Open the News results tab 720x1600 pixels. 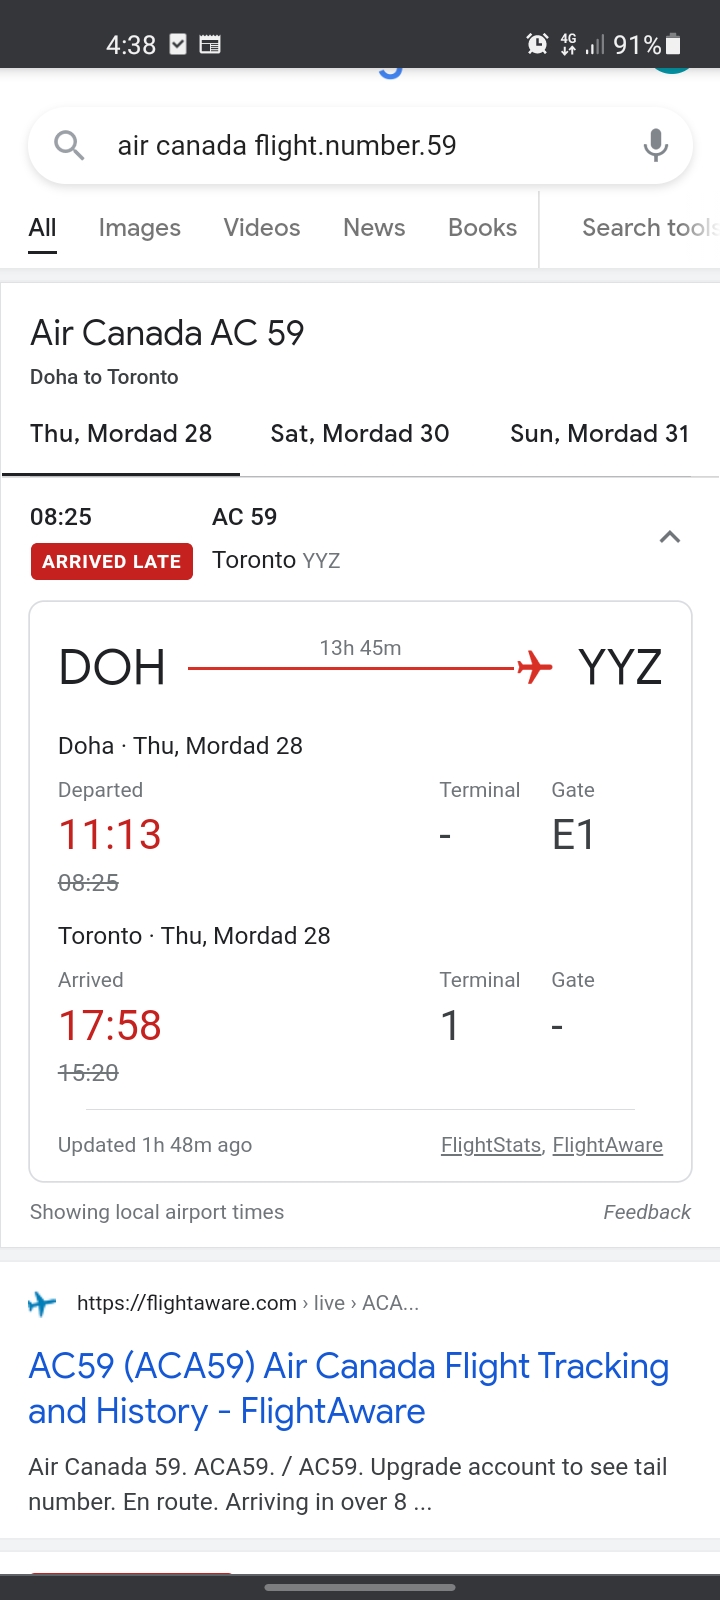coord(374,228)
